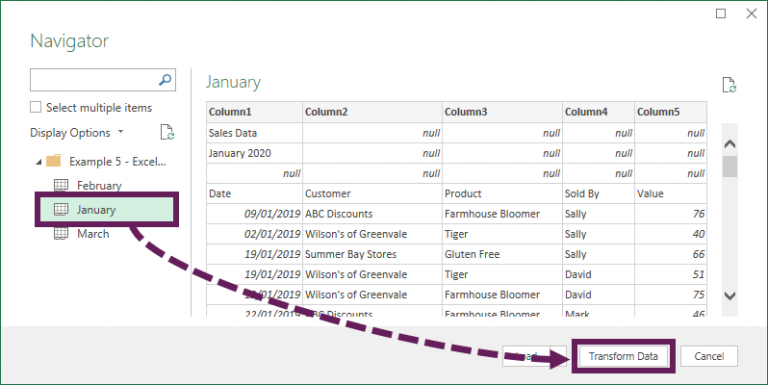Image resolution: width=768 pixels, height=385 pixels.
Task: Click the 'Date' header cell
Action: (255, 193)
